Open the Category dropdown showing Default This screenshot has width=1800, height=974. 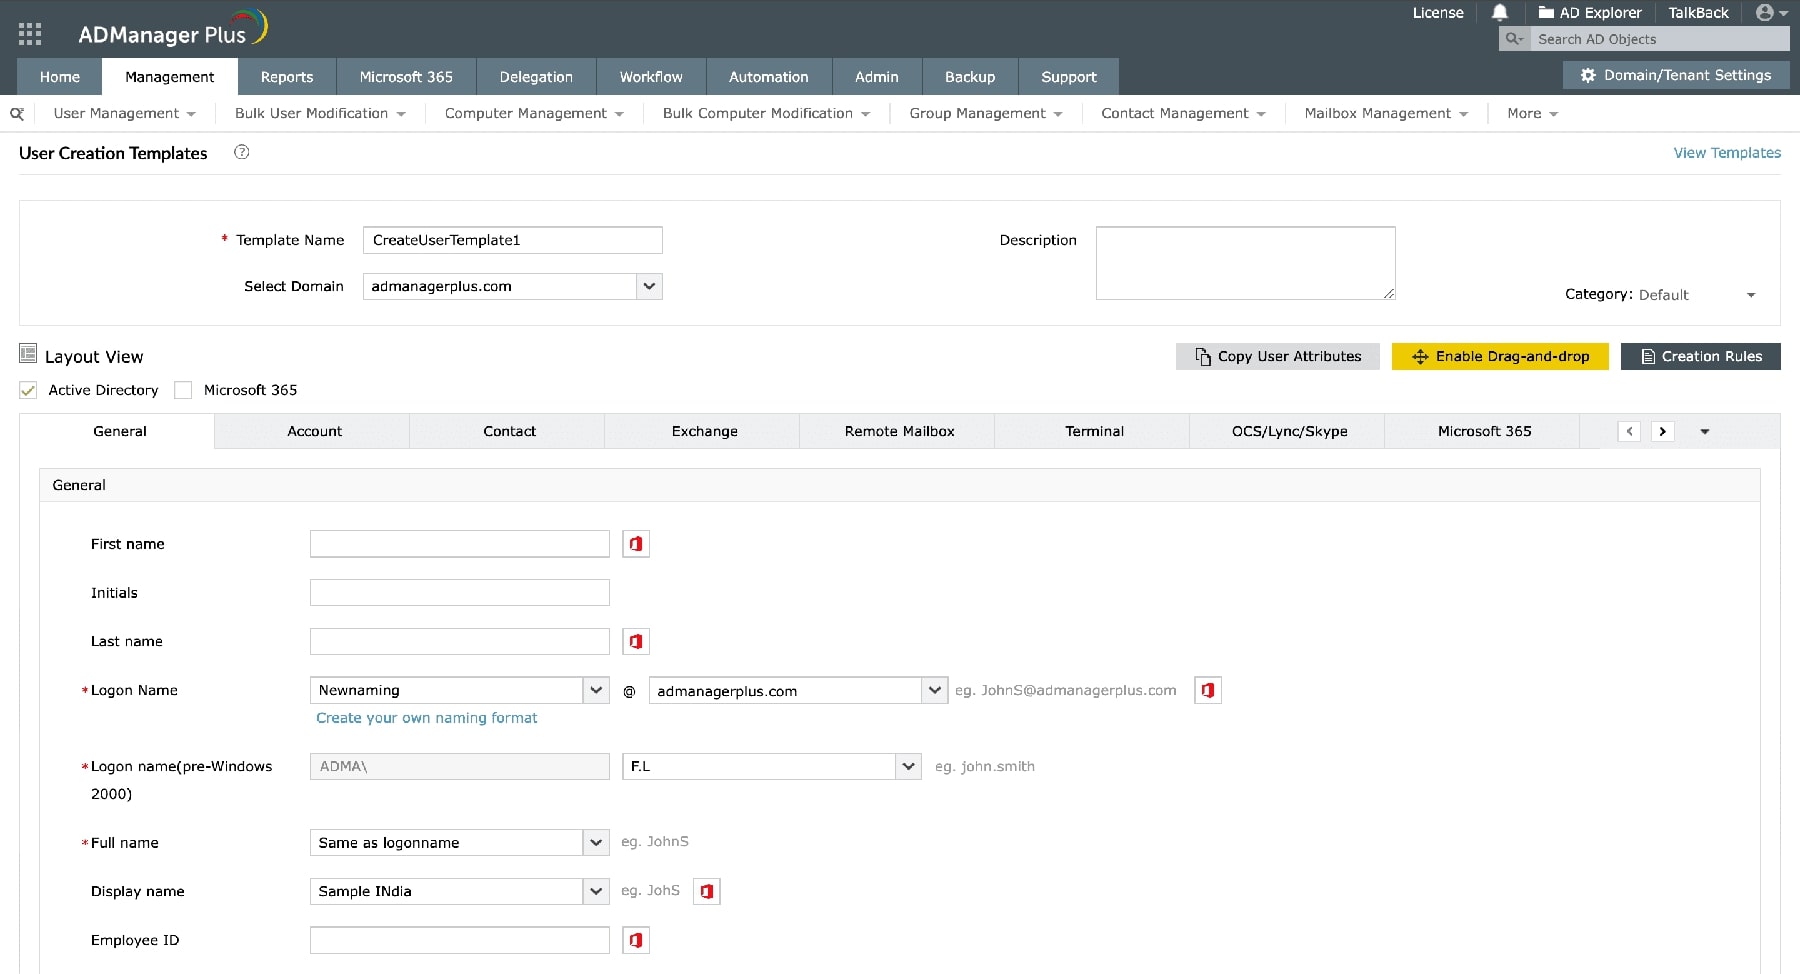pyautogui.click(x=1751, y=295)
